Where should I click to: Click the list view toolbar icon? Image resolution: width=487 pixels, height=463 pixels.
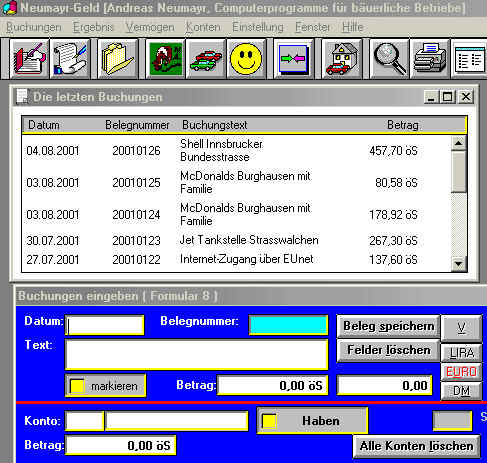tap(469, 59)
